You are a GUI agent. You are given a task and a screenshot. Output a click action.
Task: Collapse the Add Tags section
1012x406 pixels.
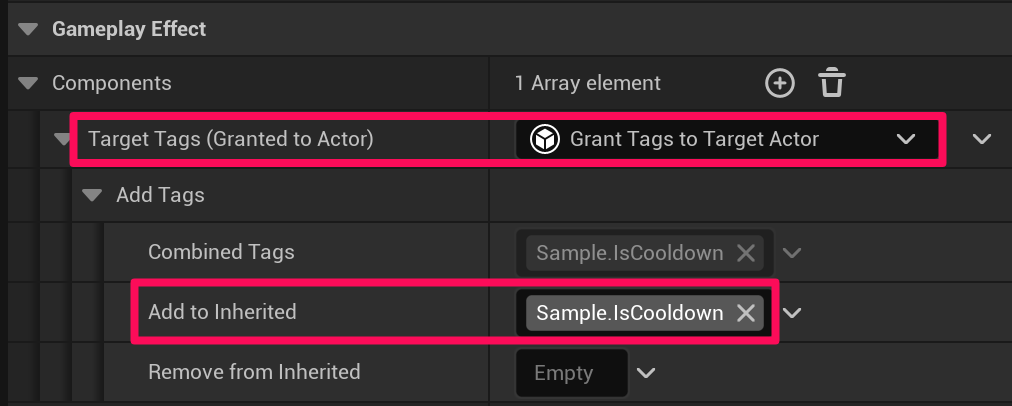[x=93, y=195]
